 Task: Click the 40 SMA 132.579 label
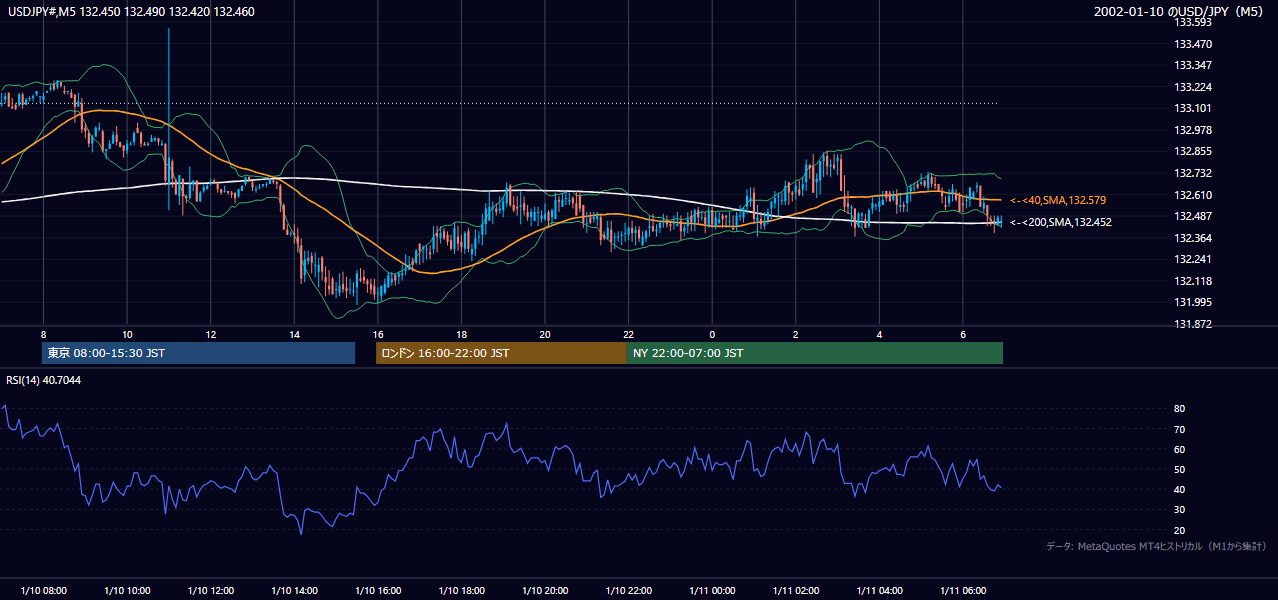(x=1058, y=200)
